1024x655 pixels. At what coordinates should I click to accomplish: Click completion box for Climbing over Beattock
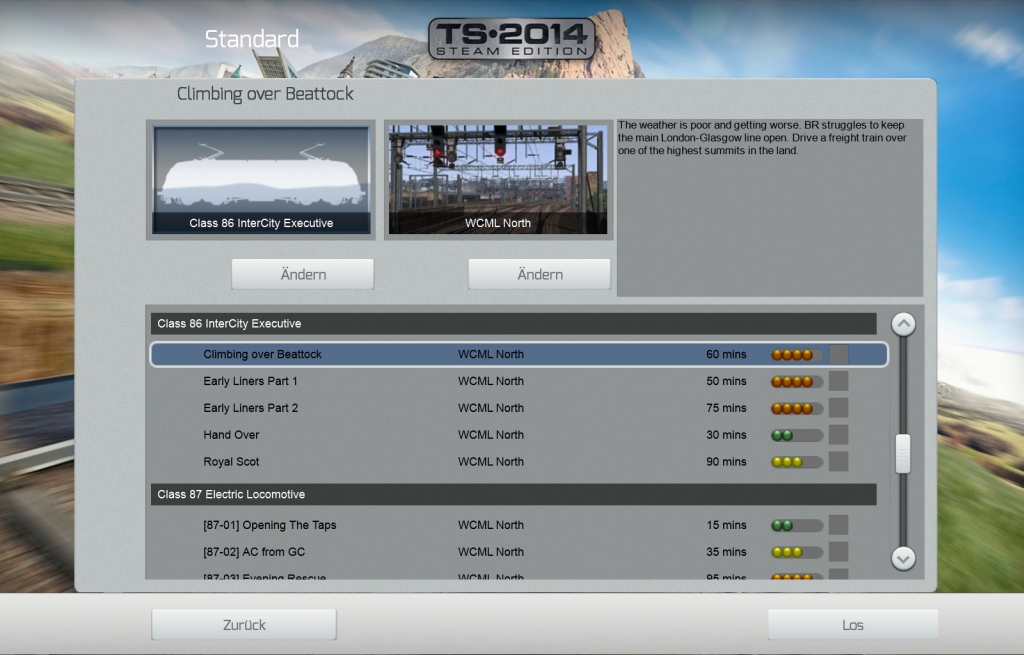[839, 355]
